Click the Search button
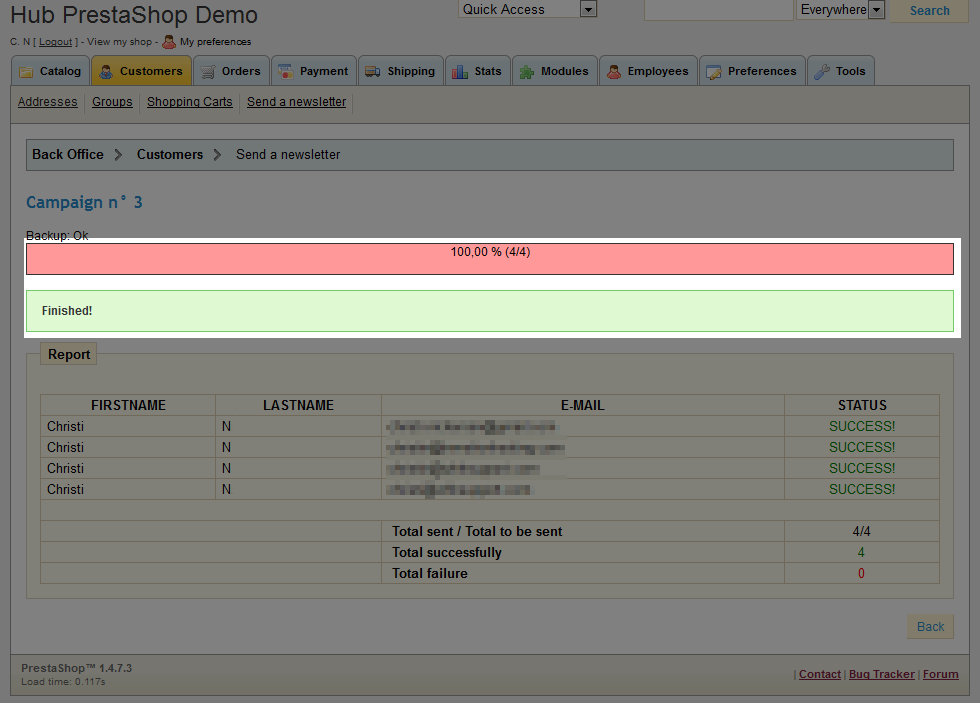Viewport: 980px width, 703px height. (x=929, y=11)
